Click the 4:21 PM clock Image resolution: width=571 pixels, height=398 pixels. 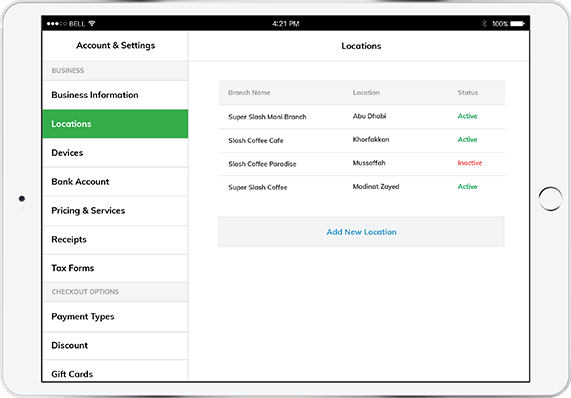(x=286, y=24)
